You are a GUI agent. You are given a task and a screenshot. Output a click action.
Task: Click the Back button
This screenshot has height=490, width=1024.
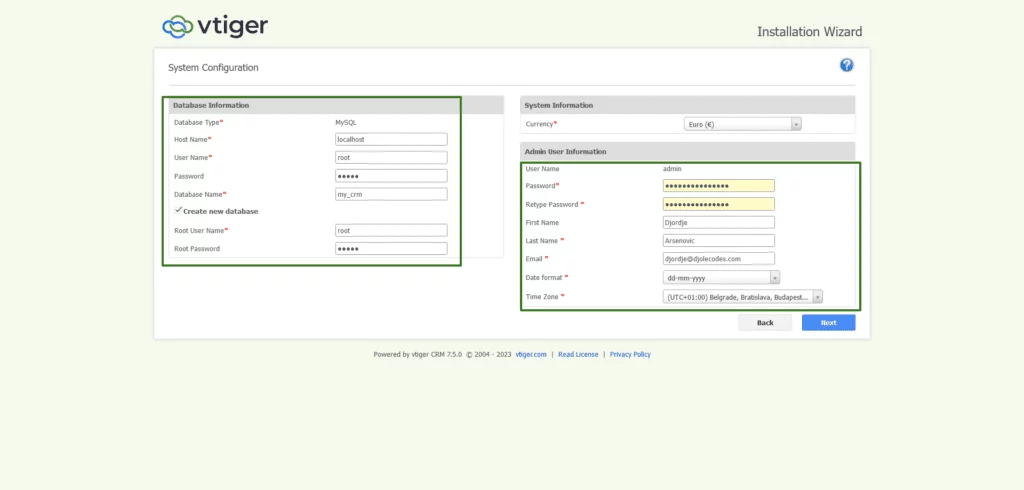click(x=765, y=323)
